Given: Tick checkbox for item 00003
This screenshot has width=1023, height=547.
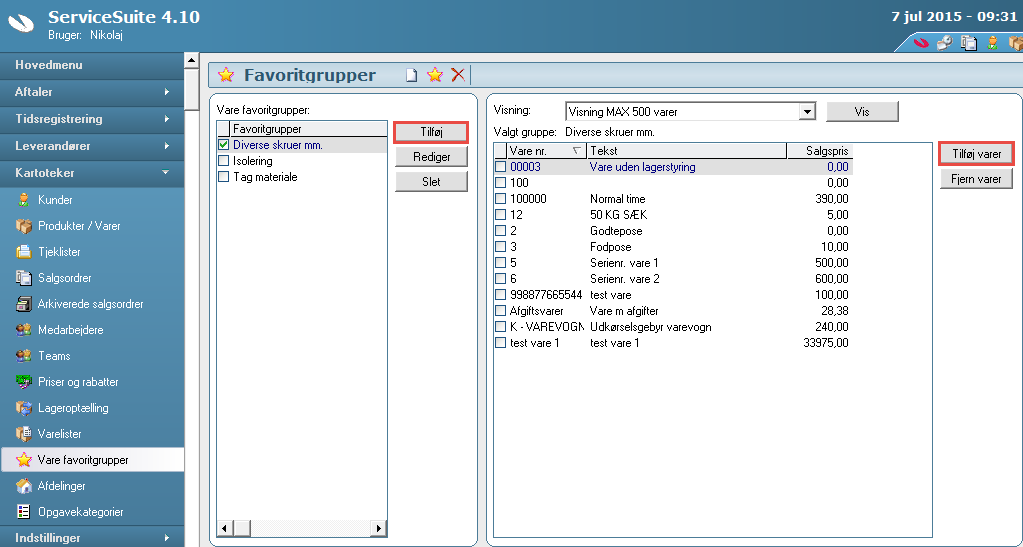Looking at the screenshot, I should pyautogui.click(x=500, y=167).
